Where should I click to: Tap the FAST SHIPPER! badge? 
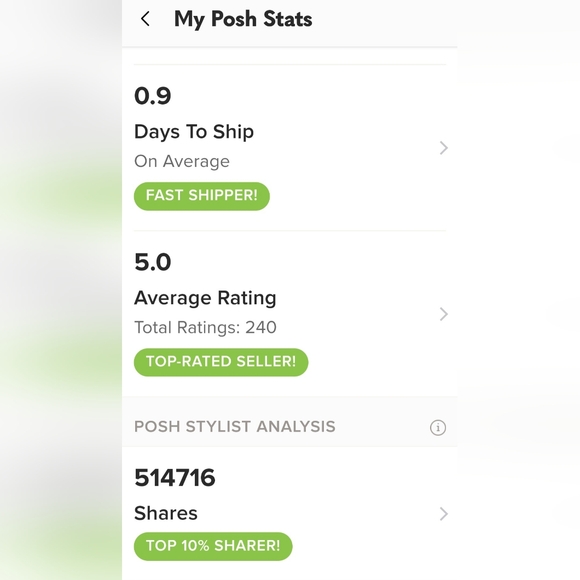tap(202, 196)
